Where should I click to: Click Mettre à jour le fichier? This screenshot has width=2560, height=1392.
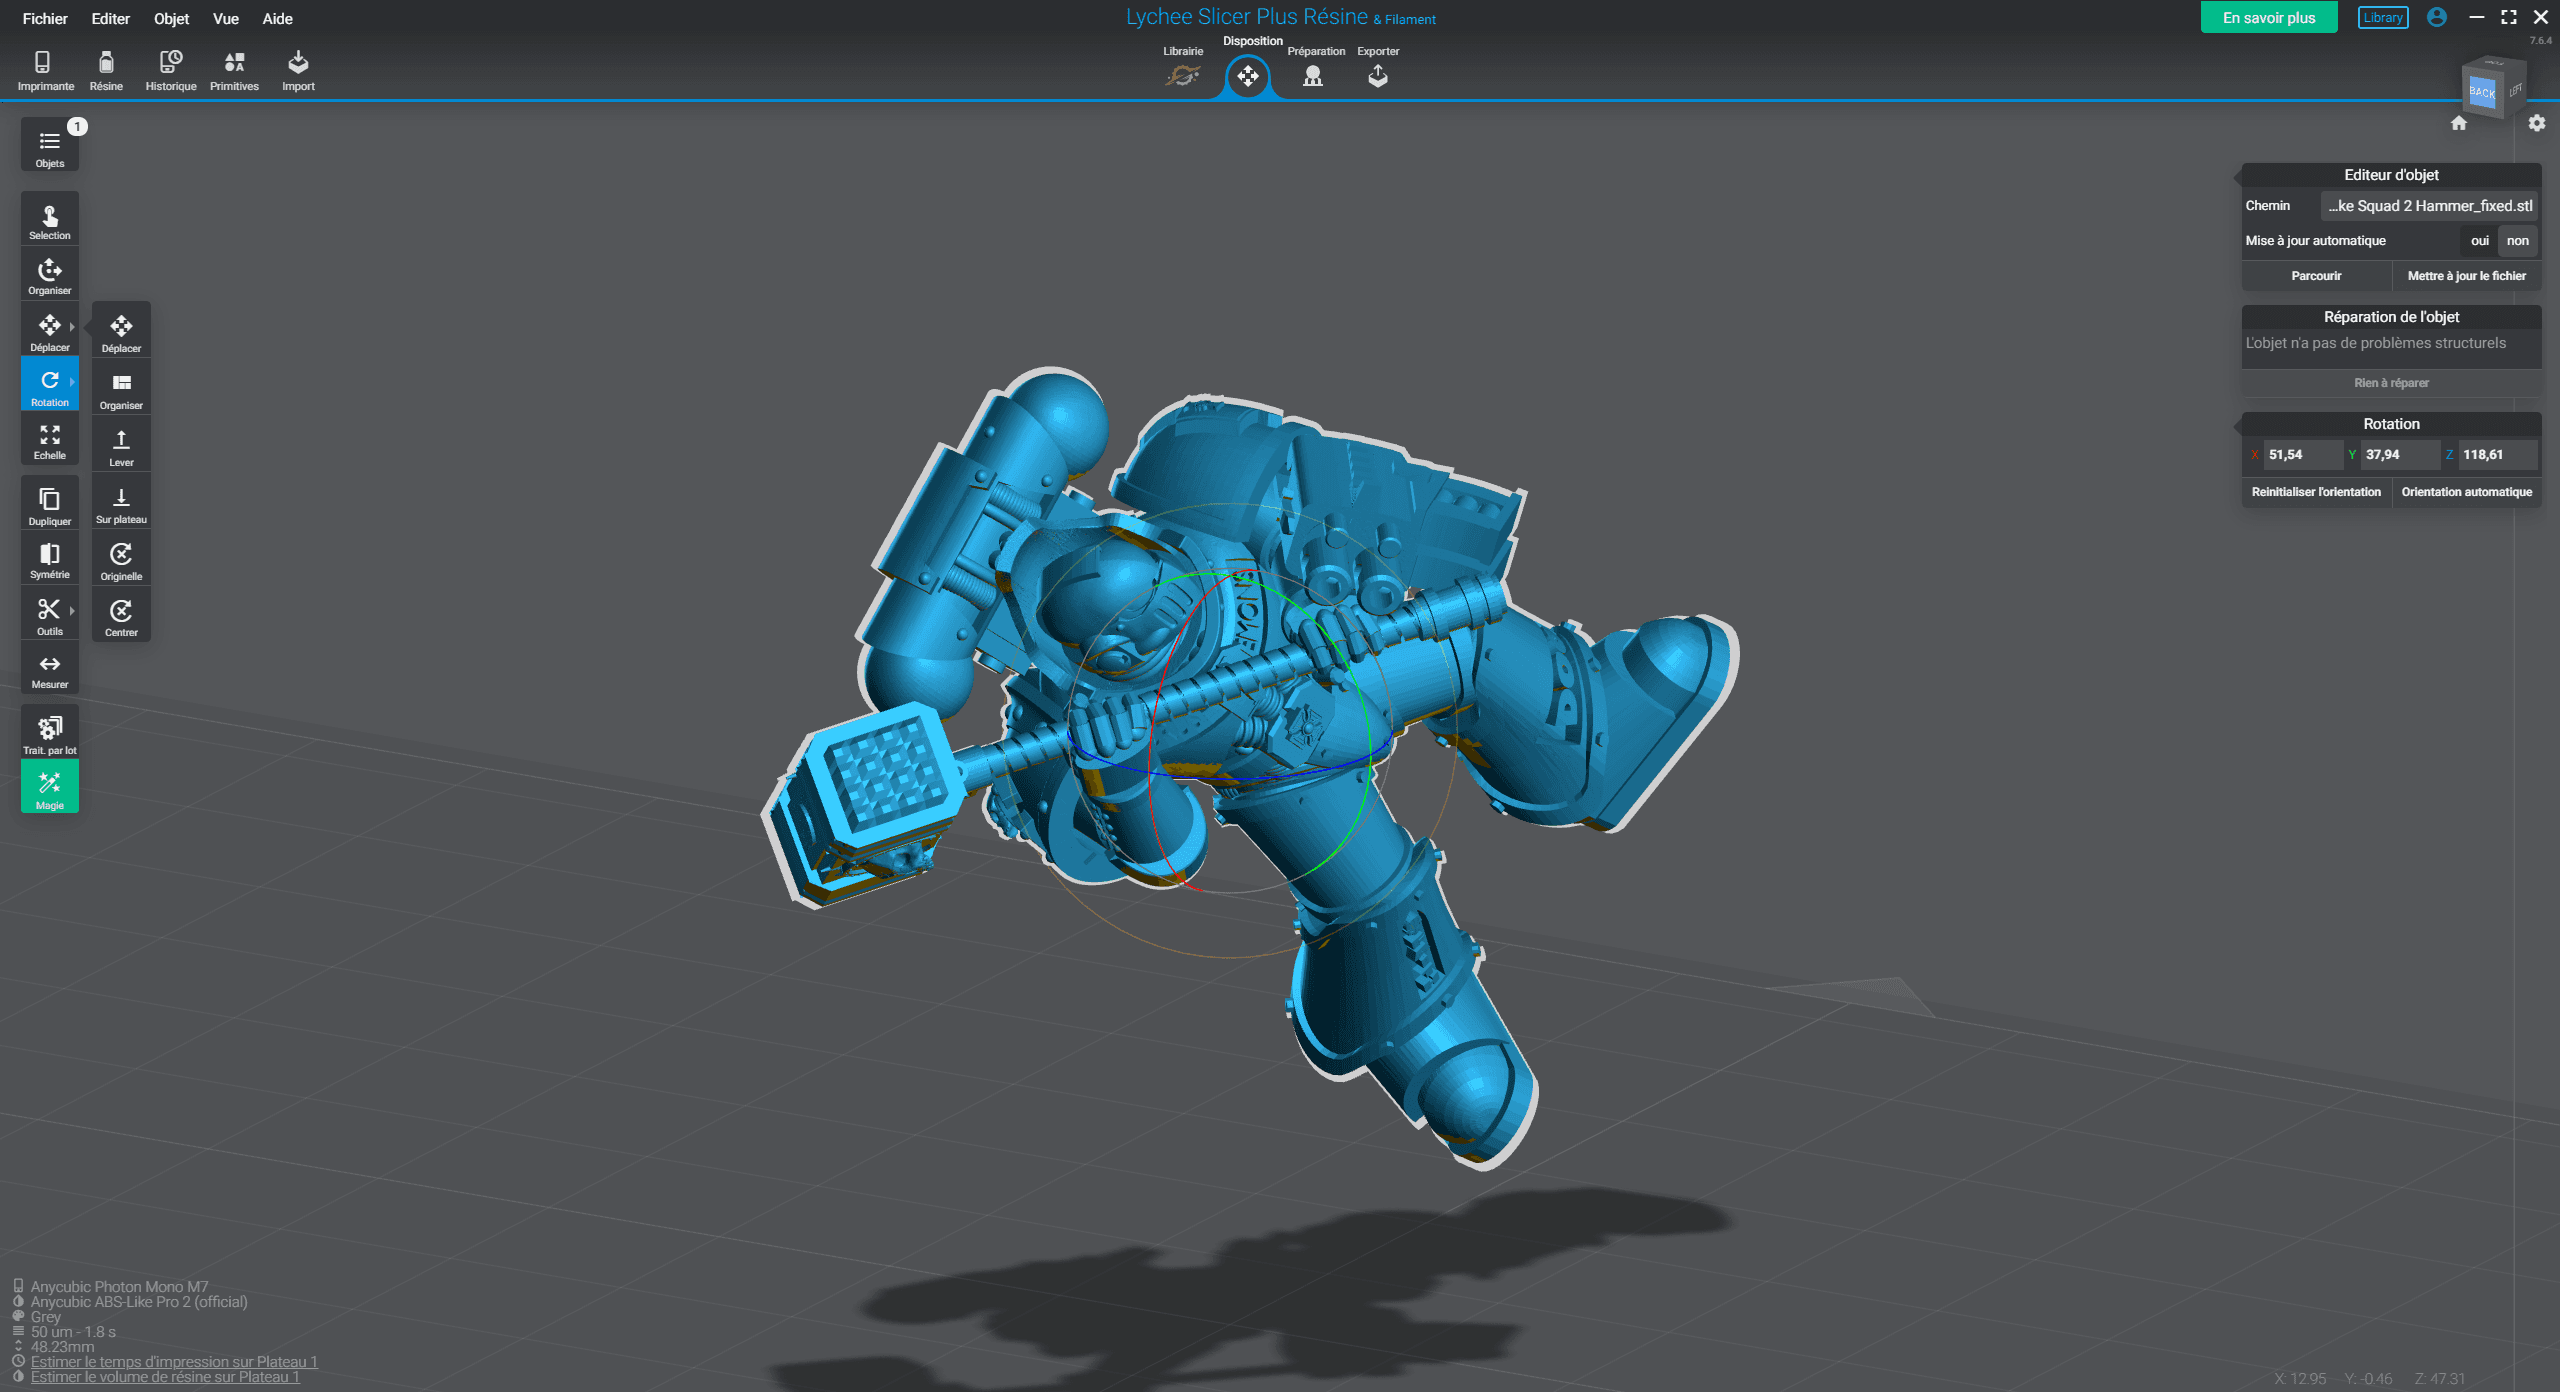tap(2466, 276)
